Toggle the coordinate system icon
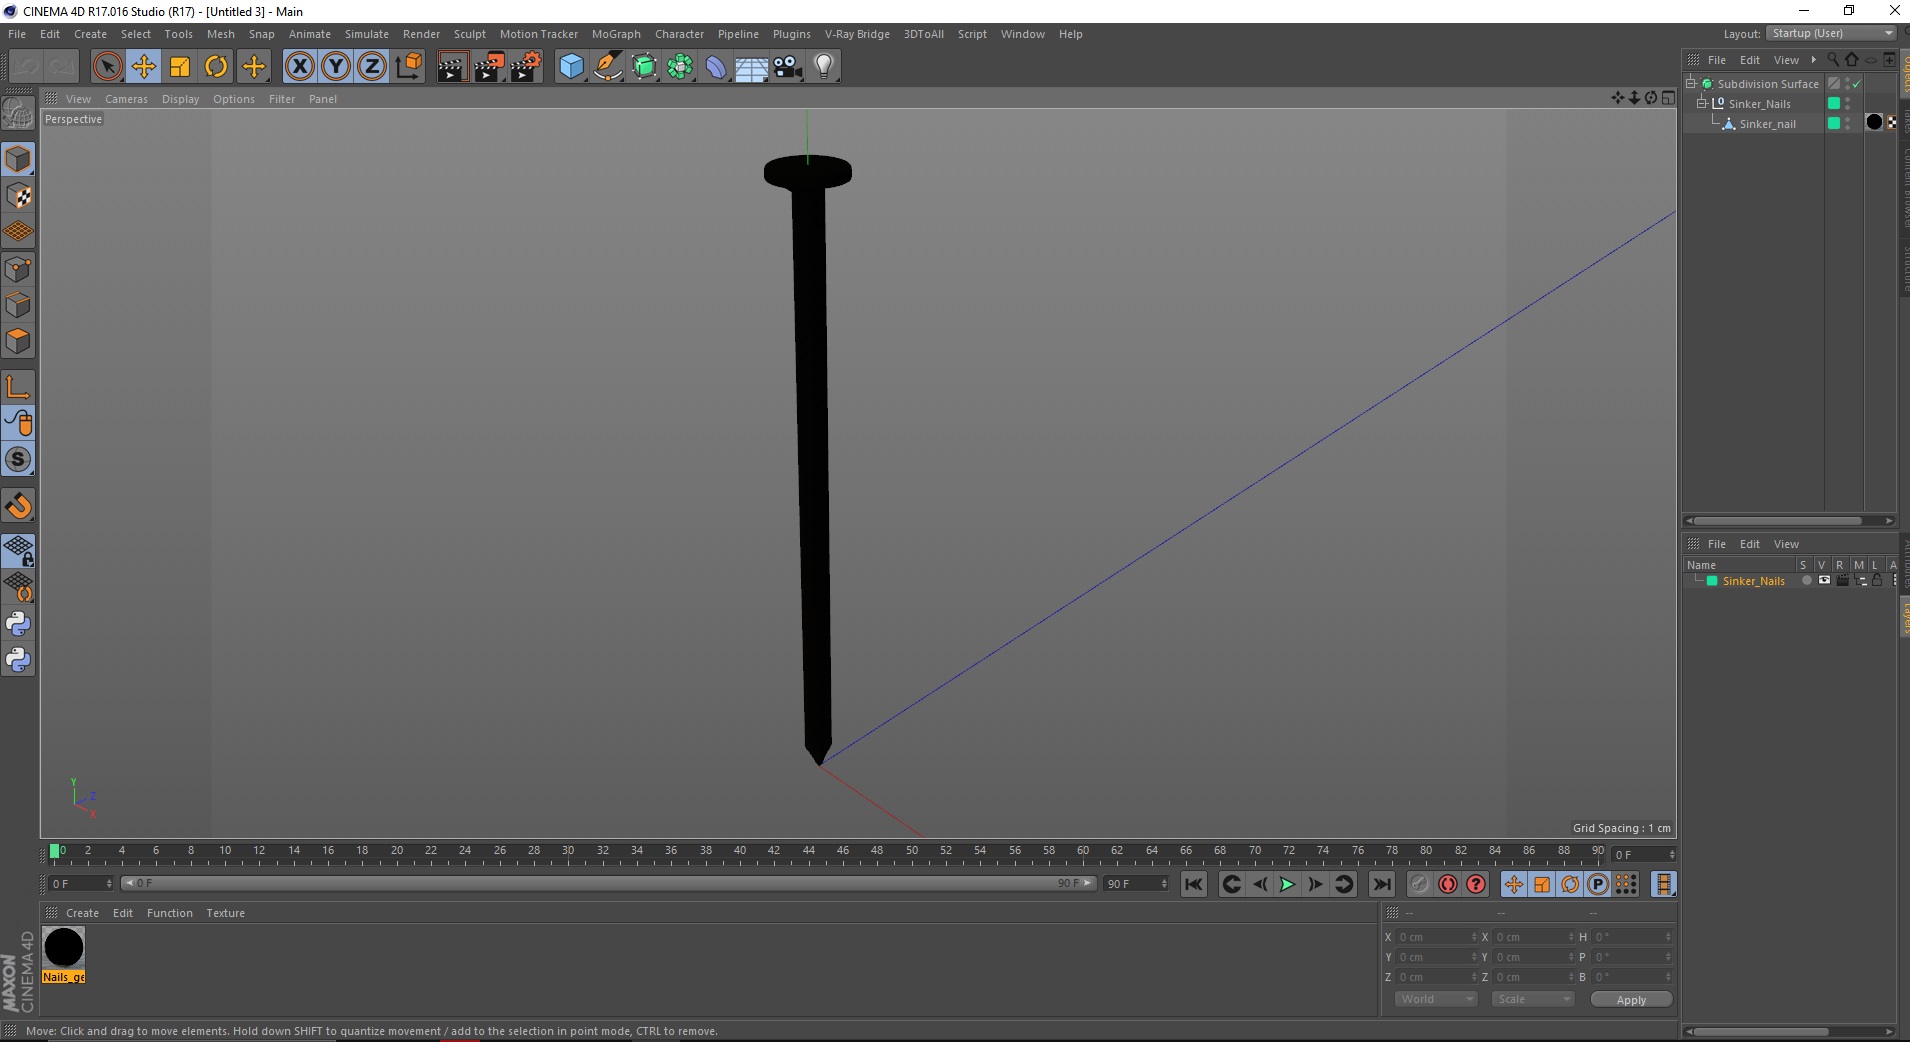 [409, 67]
